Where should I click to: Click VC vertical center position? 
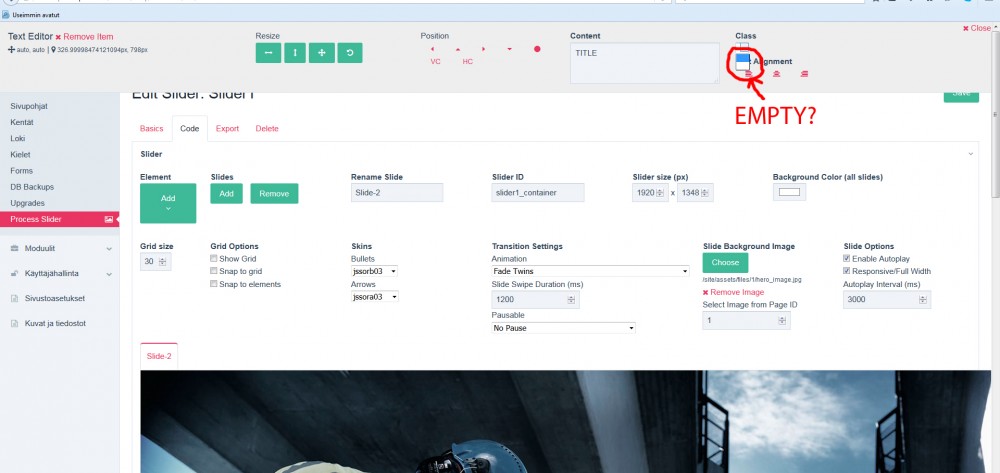436,62
